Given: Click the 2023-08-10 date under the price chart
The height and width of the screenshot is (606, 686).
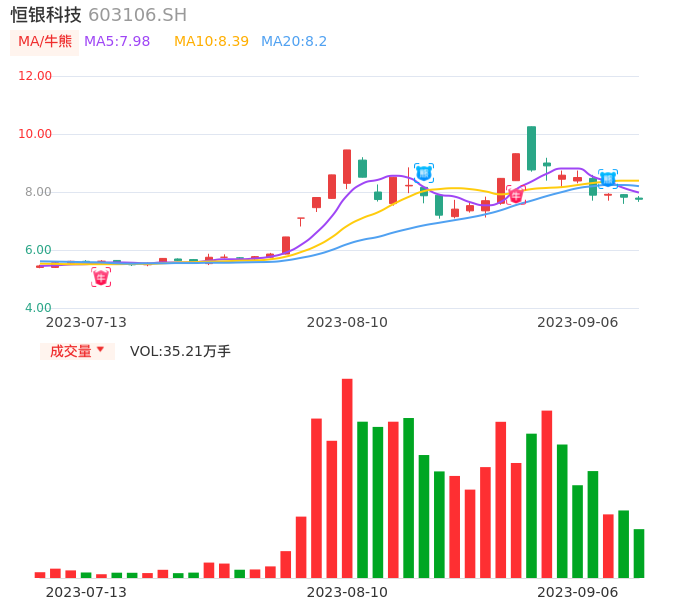Looking at the screenshot, I should pos(347,322).
